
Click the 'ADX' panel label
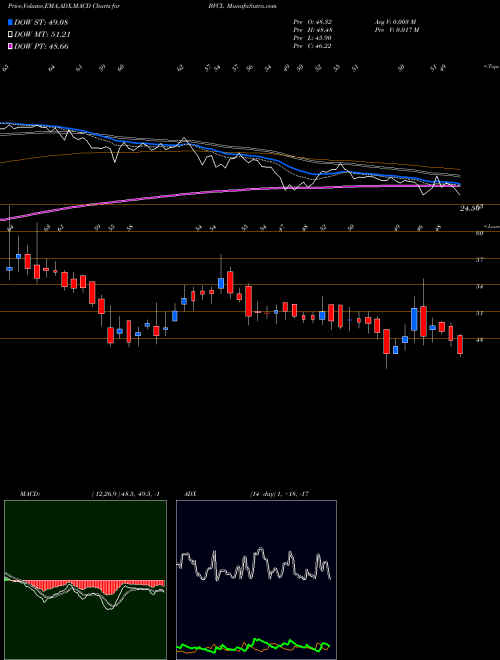pyautogui.click(x=190, y=493)
